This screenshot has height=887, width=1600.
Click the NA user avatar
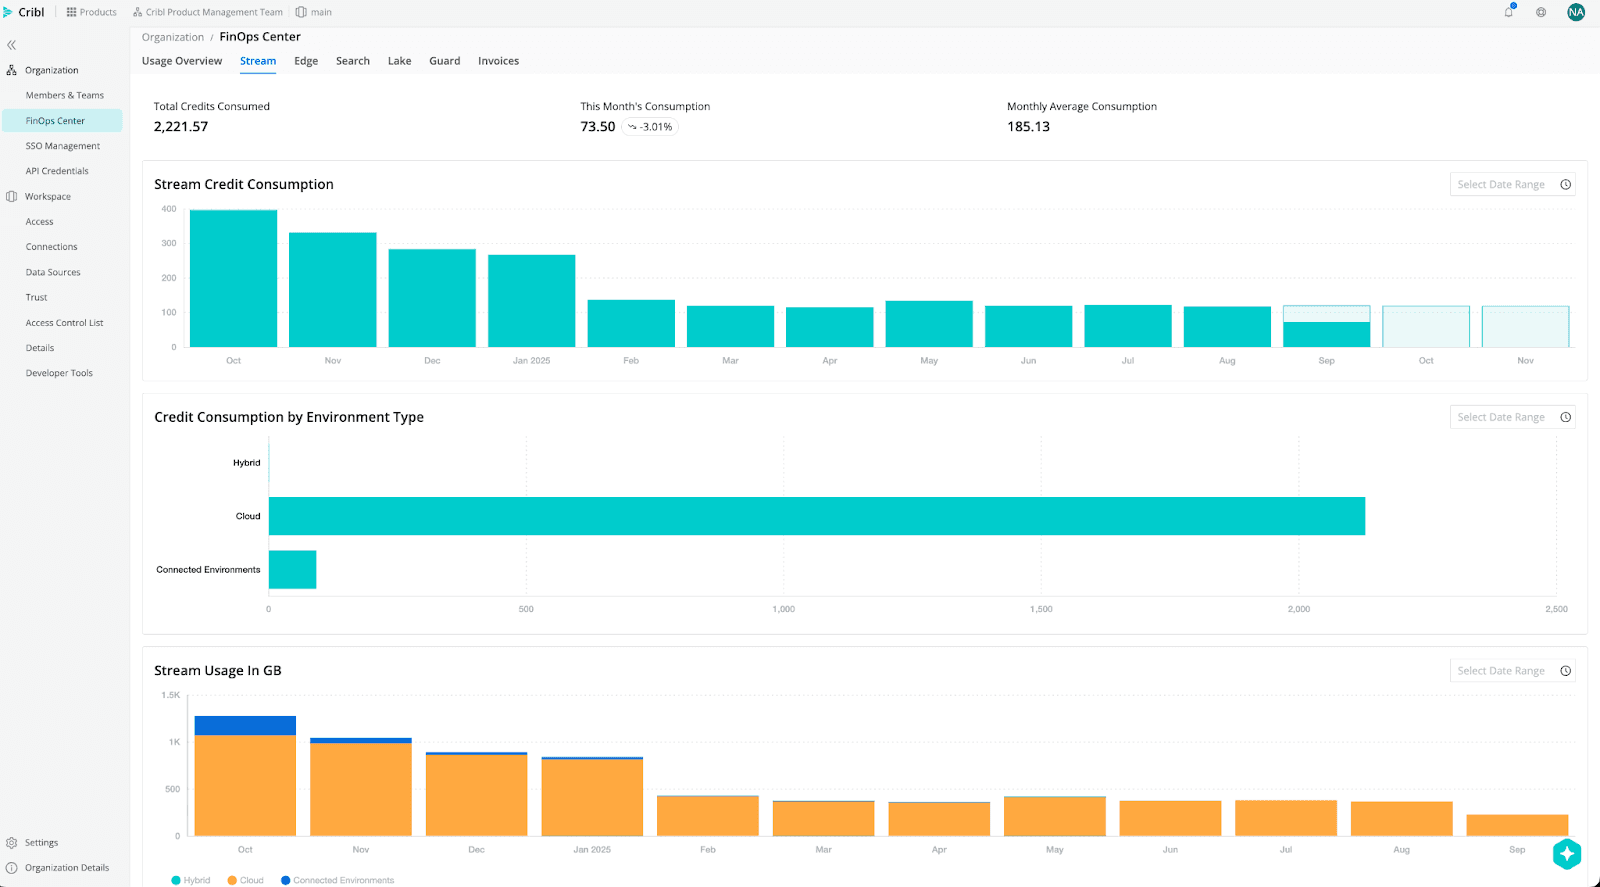tap(1576, 12)
